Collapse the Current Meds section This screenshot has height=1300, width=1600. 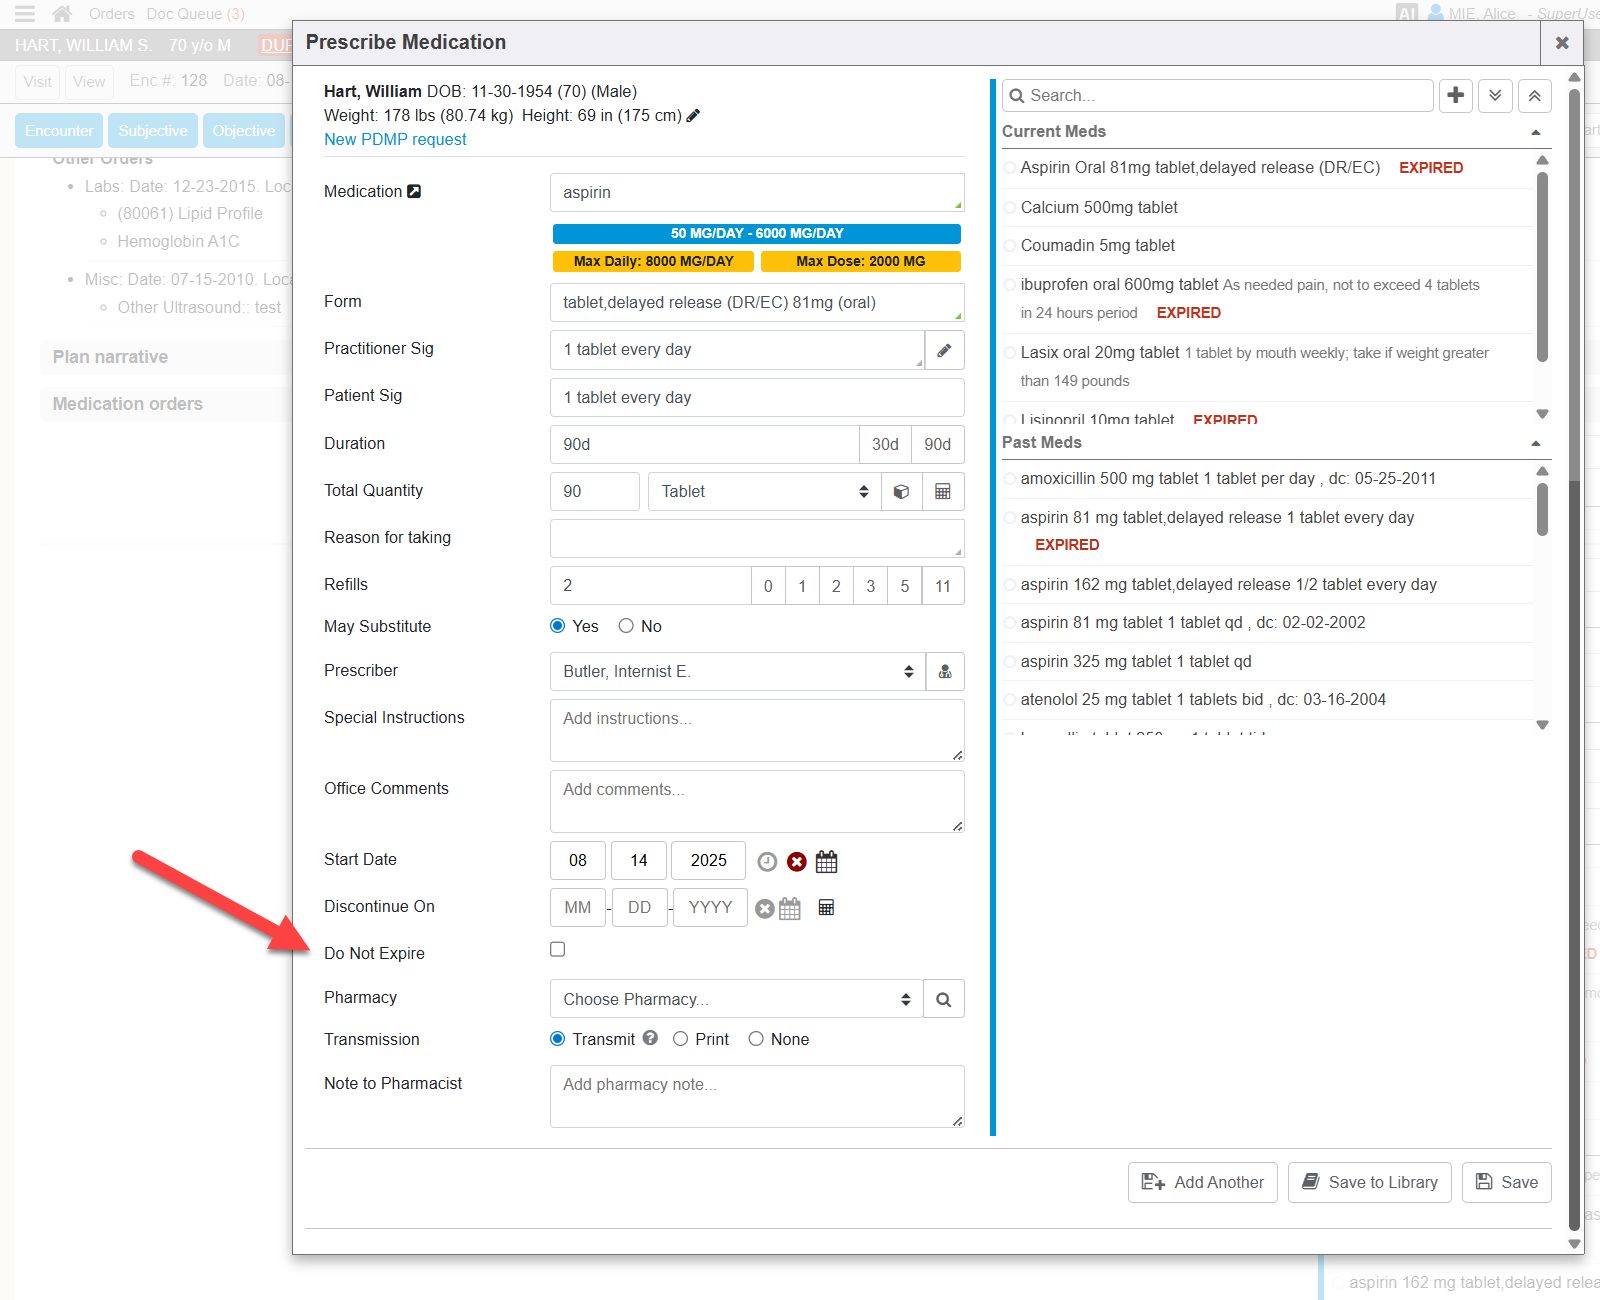coord(1535,132)
